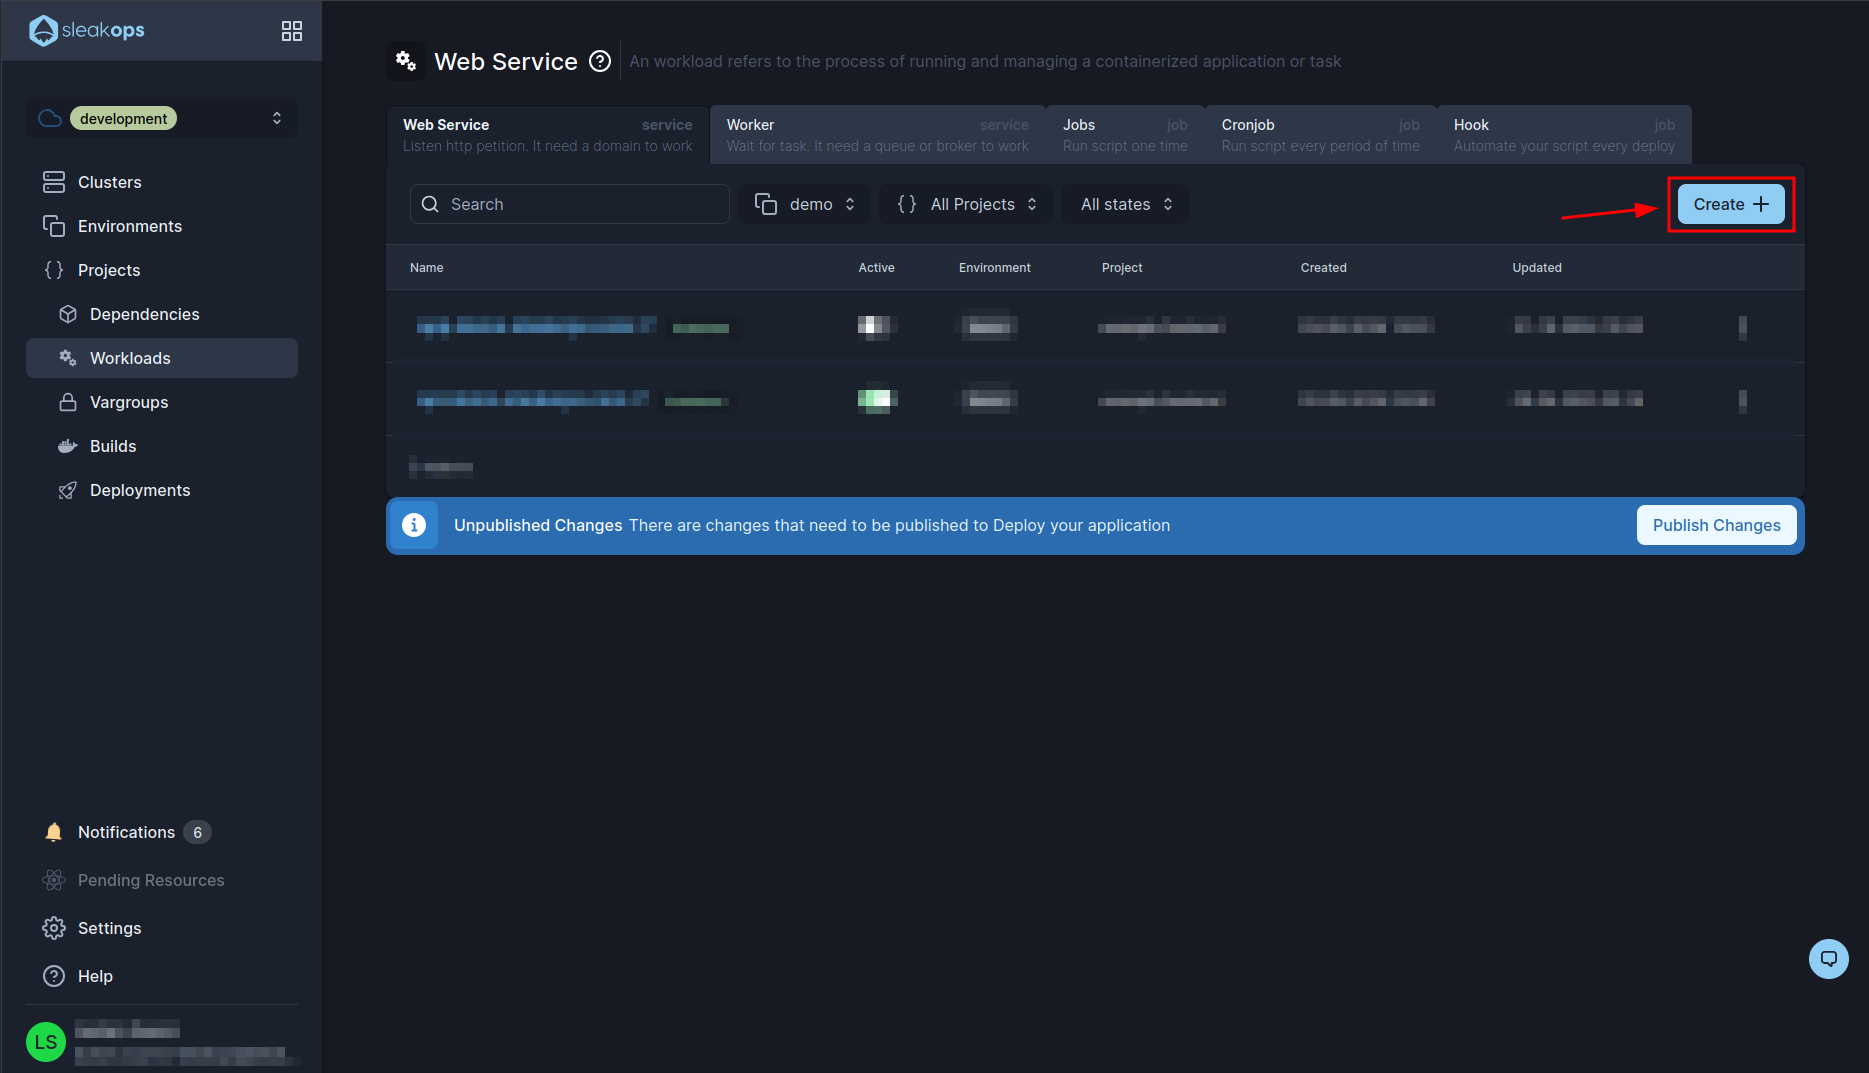Click the Workloads gears icon in sidebar
Screen dimensions: 1869x1073
(68, 358)
